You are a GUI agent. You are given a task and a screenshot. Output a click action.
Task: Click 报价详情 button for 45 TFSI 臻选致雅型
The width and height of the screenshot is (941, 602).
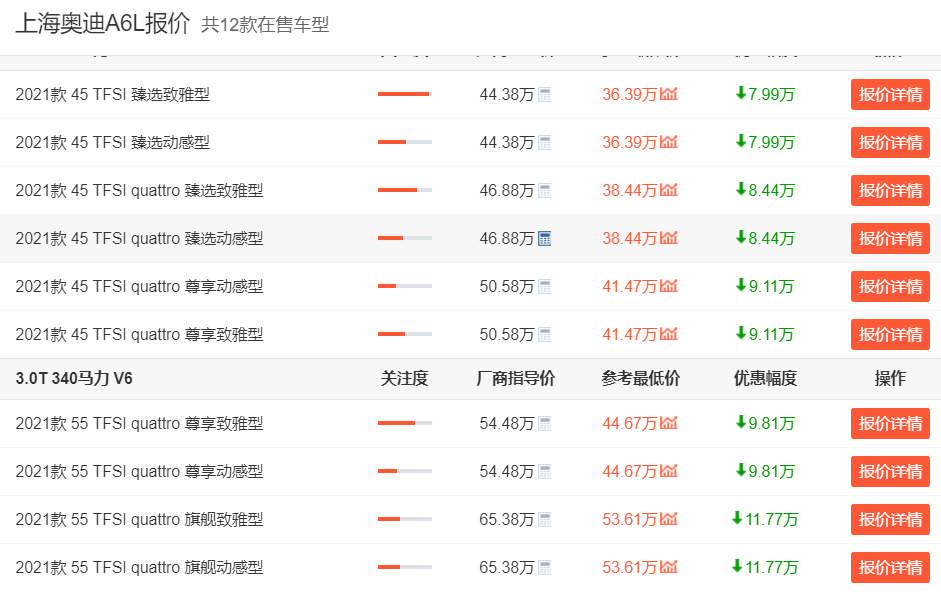pos(890,95)
